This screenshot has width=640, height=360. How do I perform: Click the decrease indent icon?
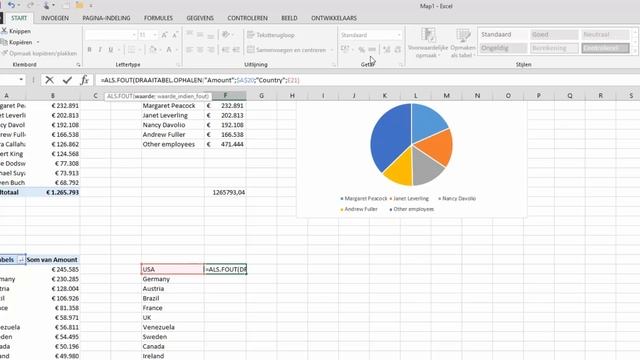[x=225, y=50]
